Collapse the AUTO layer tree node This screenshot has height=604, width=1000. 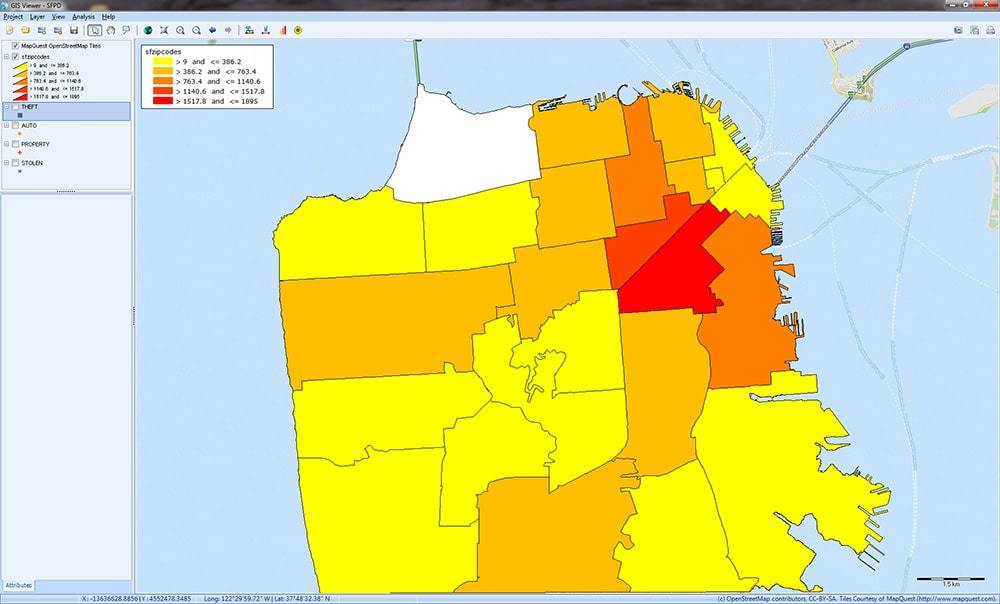tap(6, 126)
